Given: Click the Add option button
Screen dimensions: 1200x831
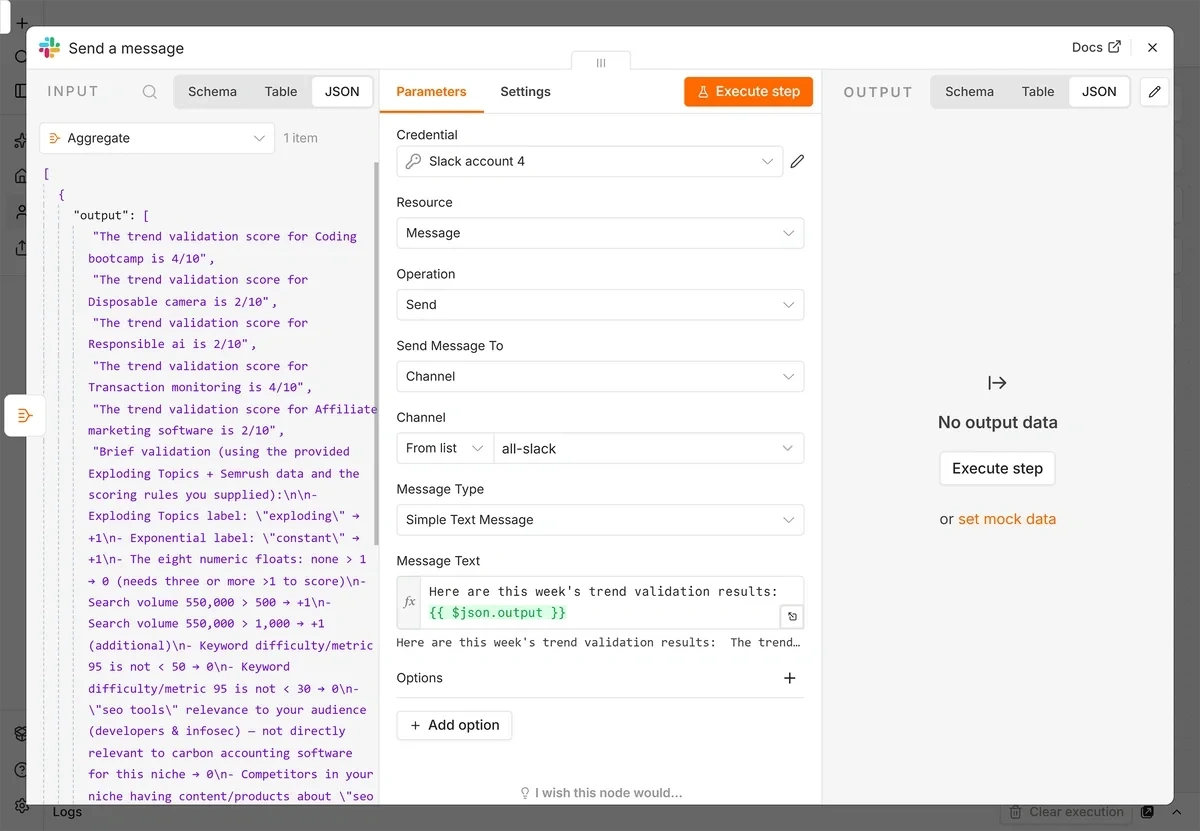Looking at the screenshot, I should pos(454,725).
